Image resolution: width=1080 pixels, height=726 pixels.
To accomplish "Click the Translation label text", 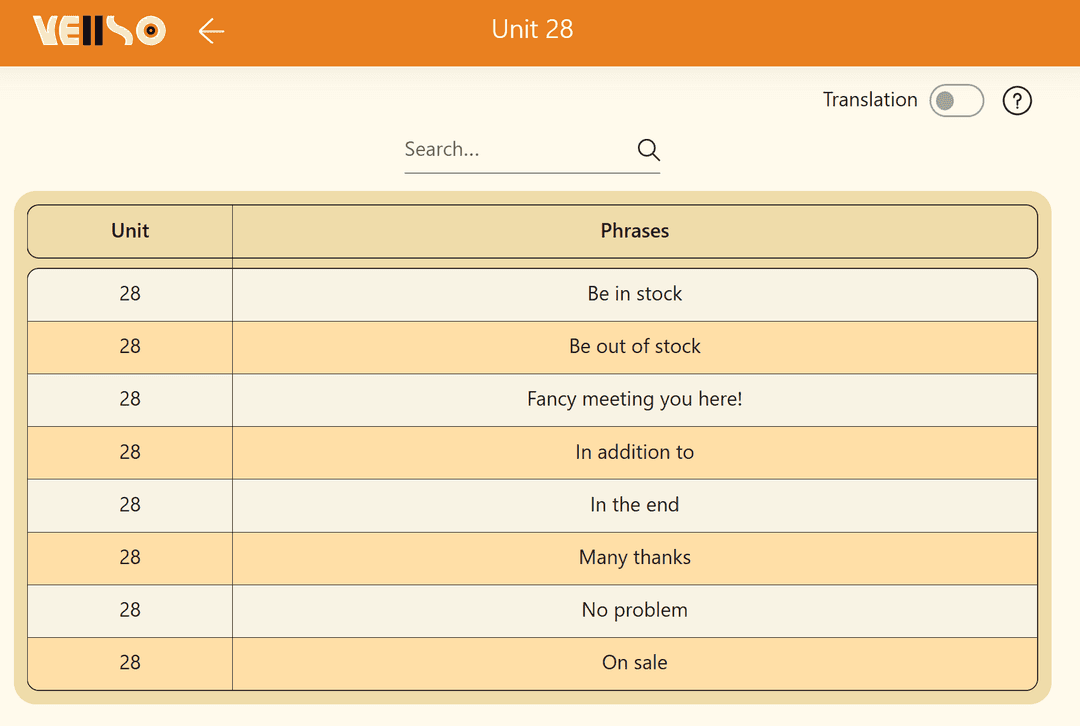I will coord(869,100).
